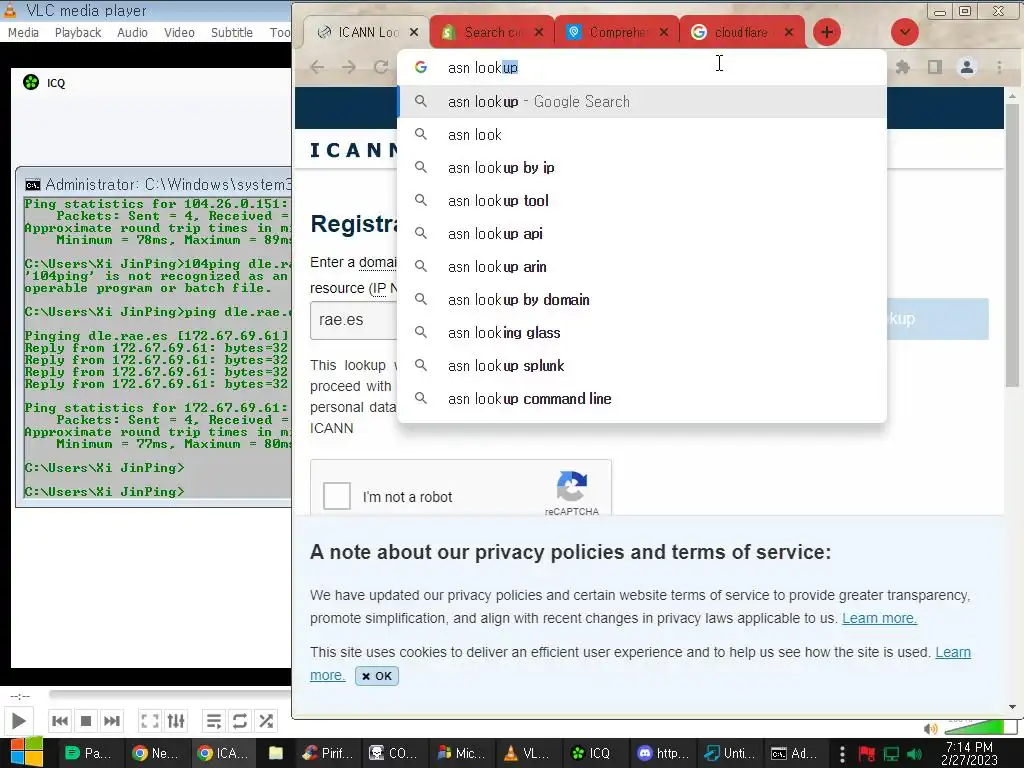Skip to next track in VLC

coord(112,721)
